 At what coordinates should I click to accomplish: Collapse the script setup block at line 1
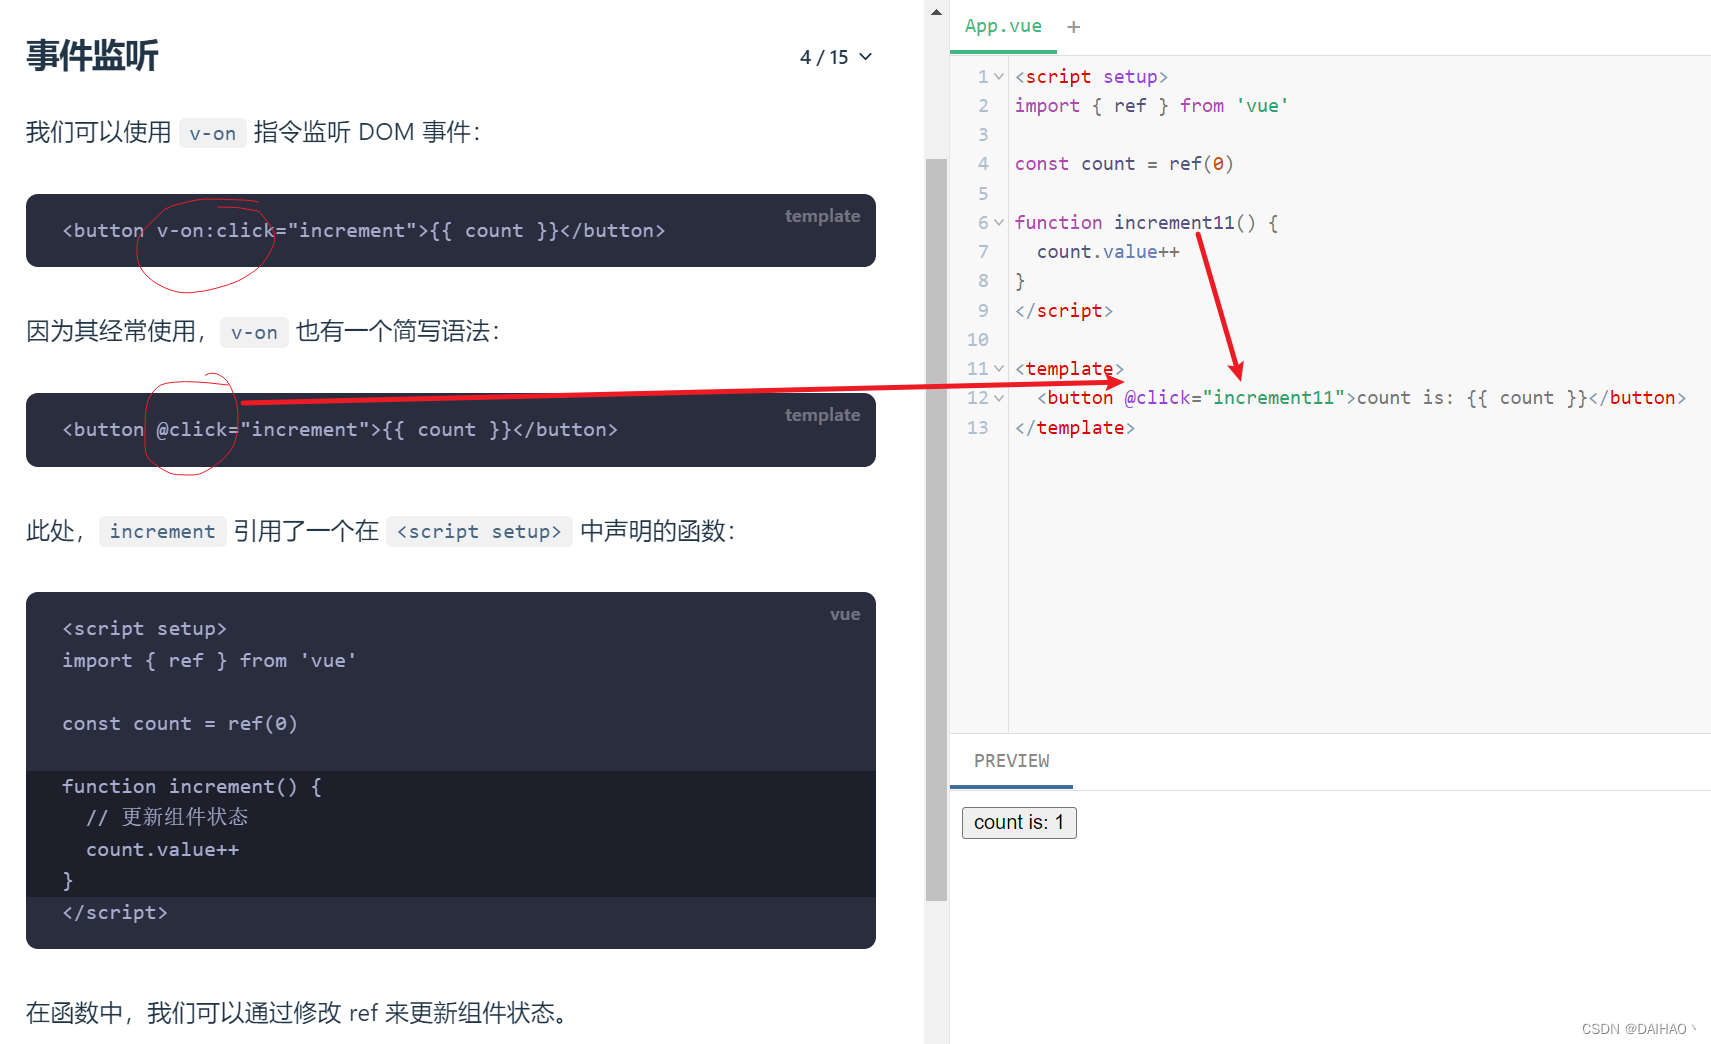tap(999, 77)
